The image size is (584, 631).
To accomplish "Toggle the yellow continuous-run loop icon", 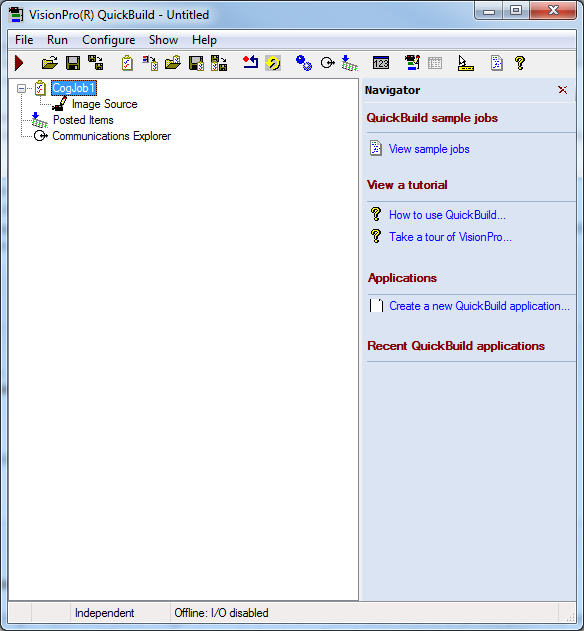I will point(273,63).
